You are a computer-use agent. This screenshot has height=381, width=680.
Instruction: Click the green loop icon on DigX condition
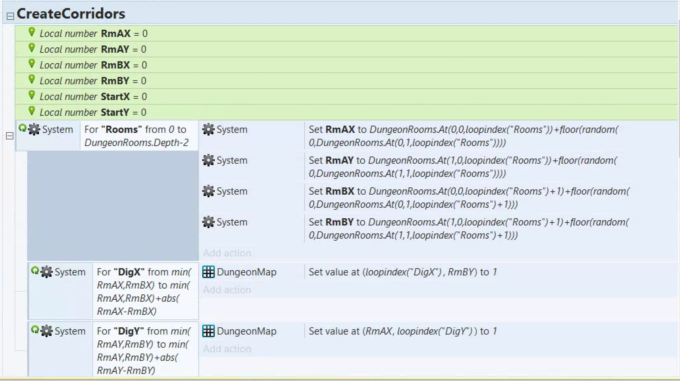point(35,271)
